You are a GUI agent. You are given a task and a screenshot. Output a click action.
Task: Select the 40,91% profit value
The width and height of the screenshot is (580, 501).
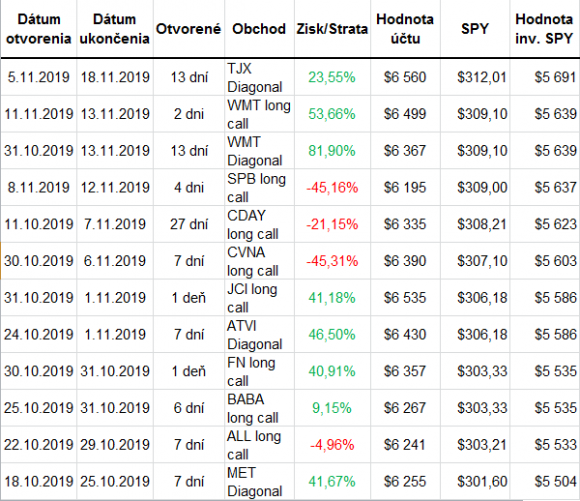[x=332, y=371]
